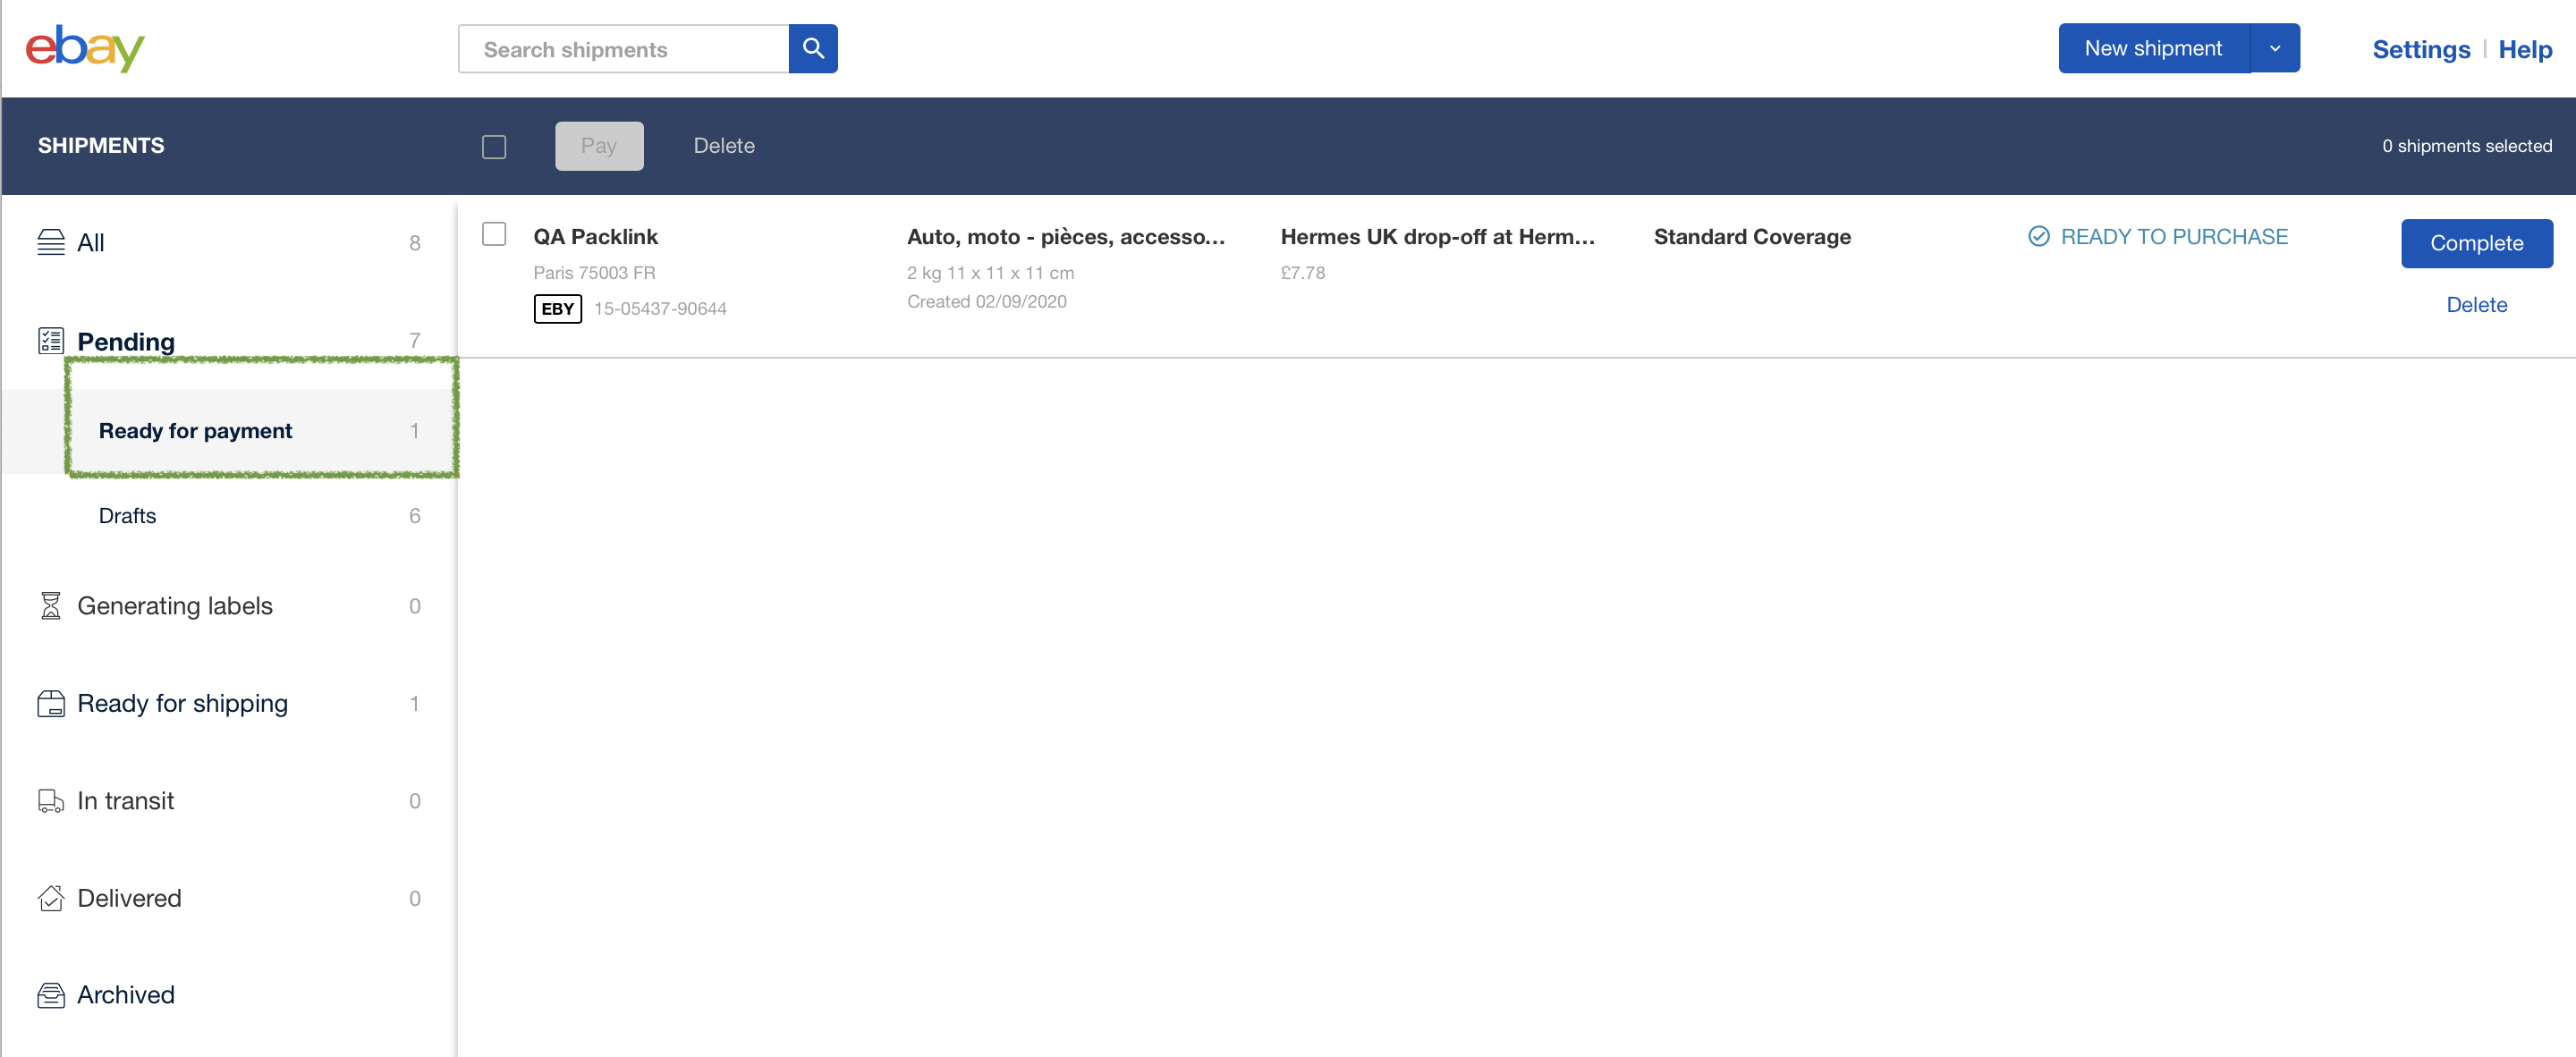Click the Paris 75003 FR address
2576x1057 pixels.
coord(594,273)
